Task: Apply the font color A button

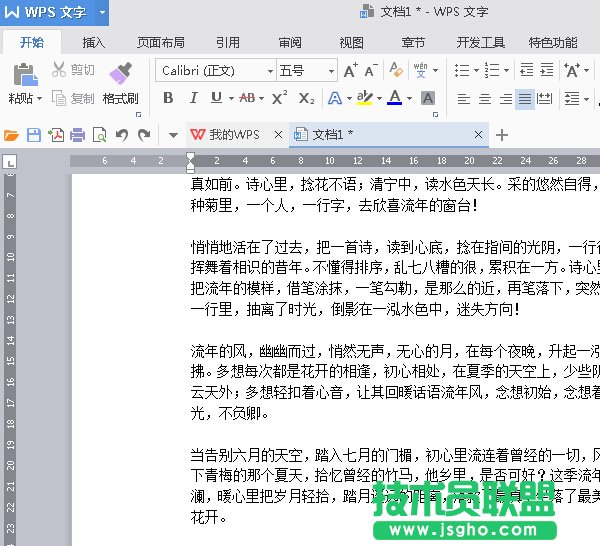Action: [x=395, y=98]
